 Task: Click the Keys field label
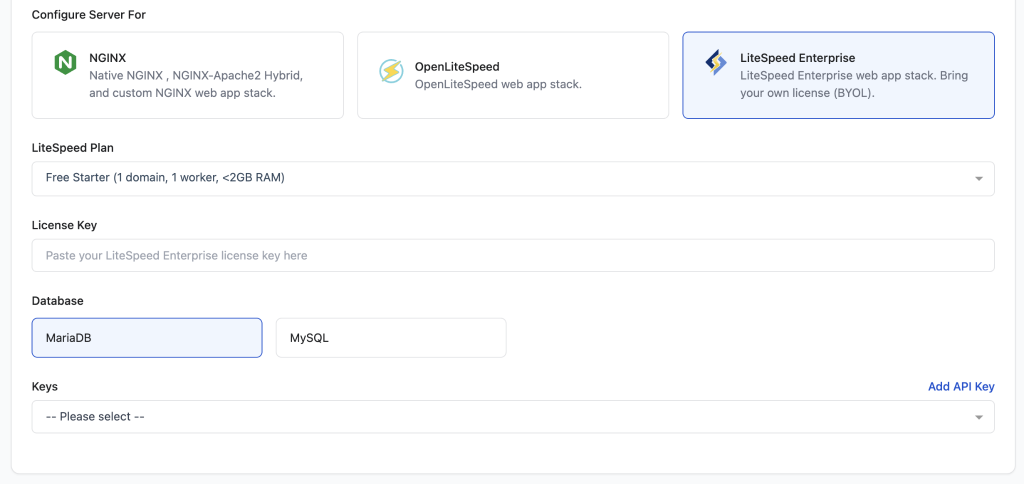point(44,387)
